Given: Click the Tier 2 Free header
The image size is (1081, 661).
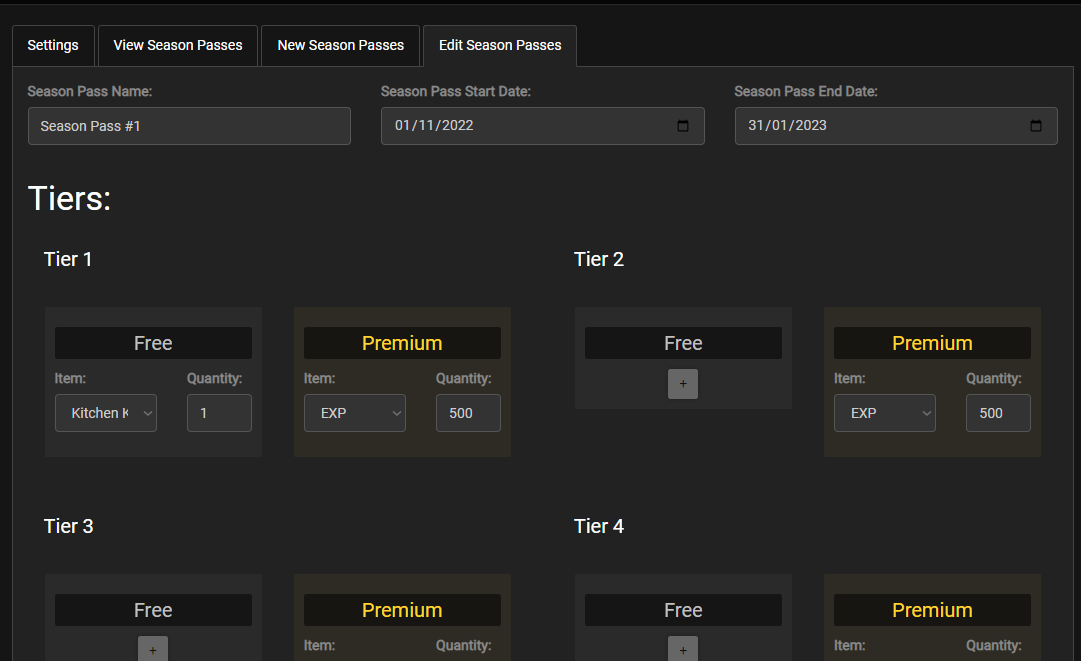Looking at the screenshot, I should pos(683,343).
